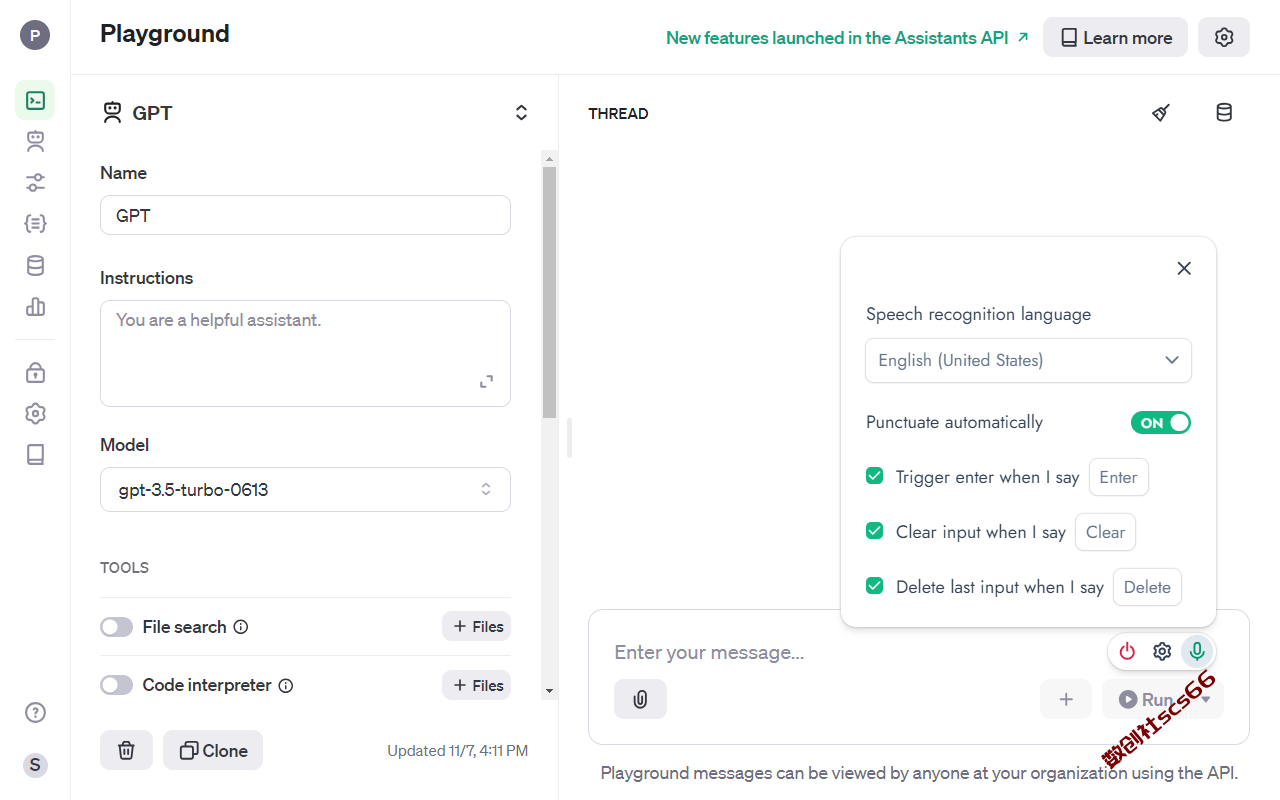Image resolution: width=1280 pixels, height=800 pixels.
Task: Open the speech settings gear icon
Action: coord(1162,652)
